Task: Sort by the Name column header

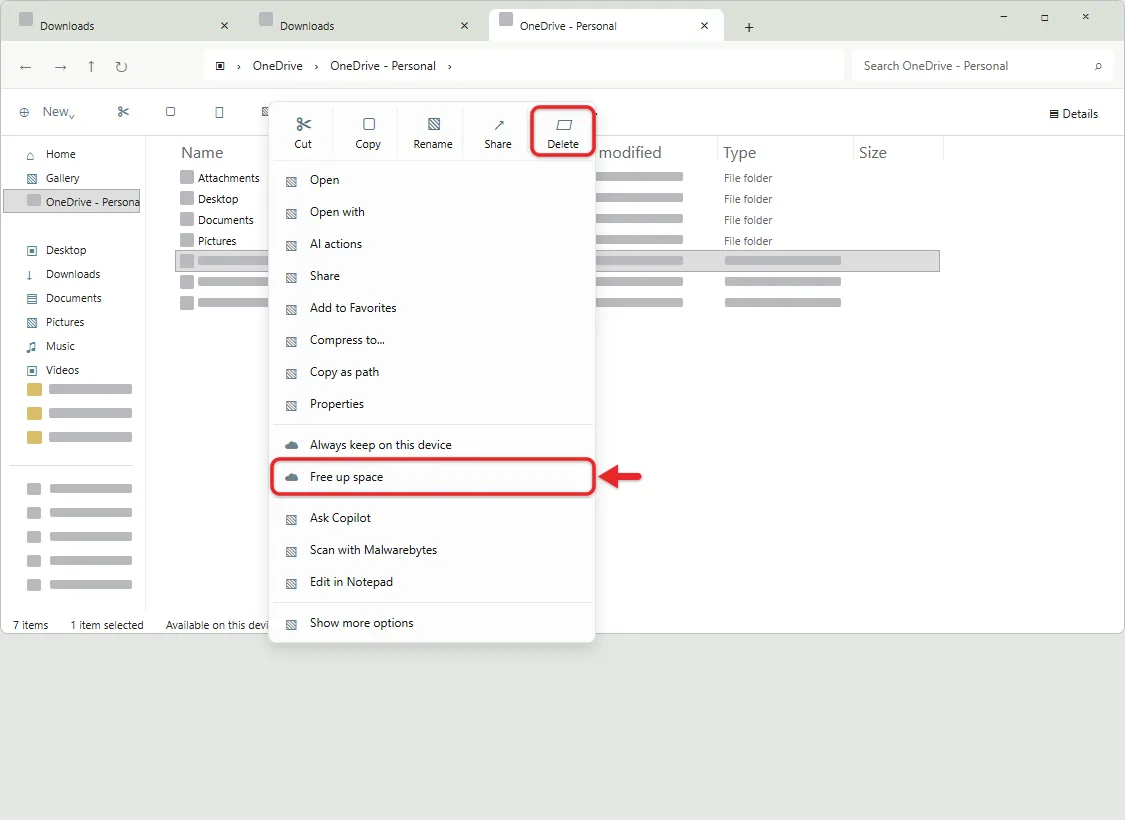Action: click(x=202, y=153)
